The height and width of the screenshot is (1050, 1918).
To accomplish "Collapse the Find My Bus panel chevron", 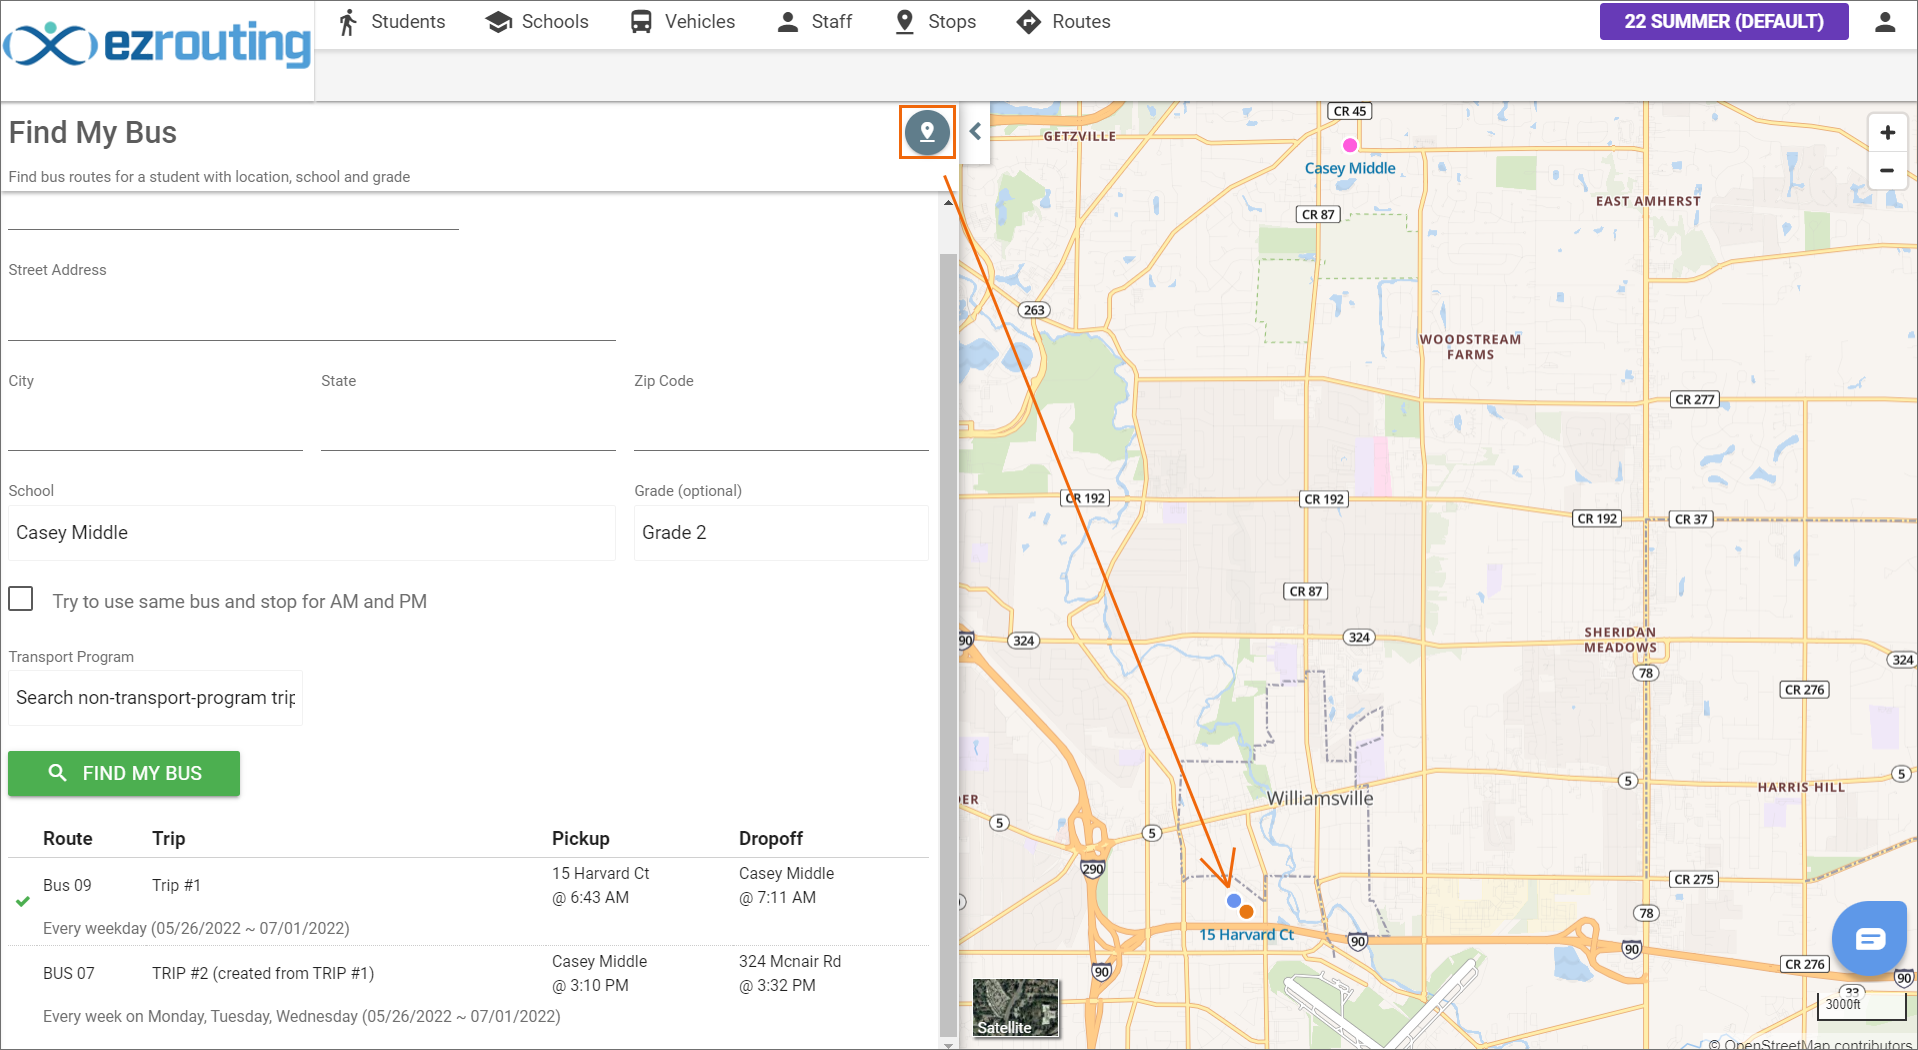I will coord(975,131).
